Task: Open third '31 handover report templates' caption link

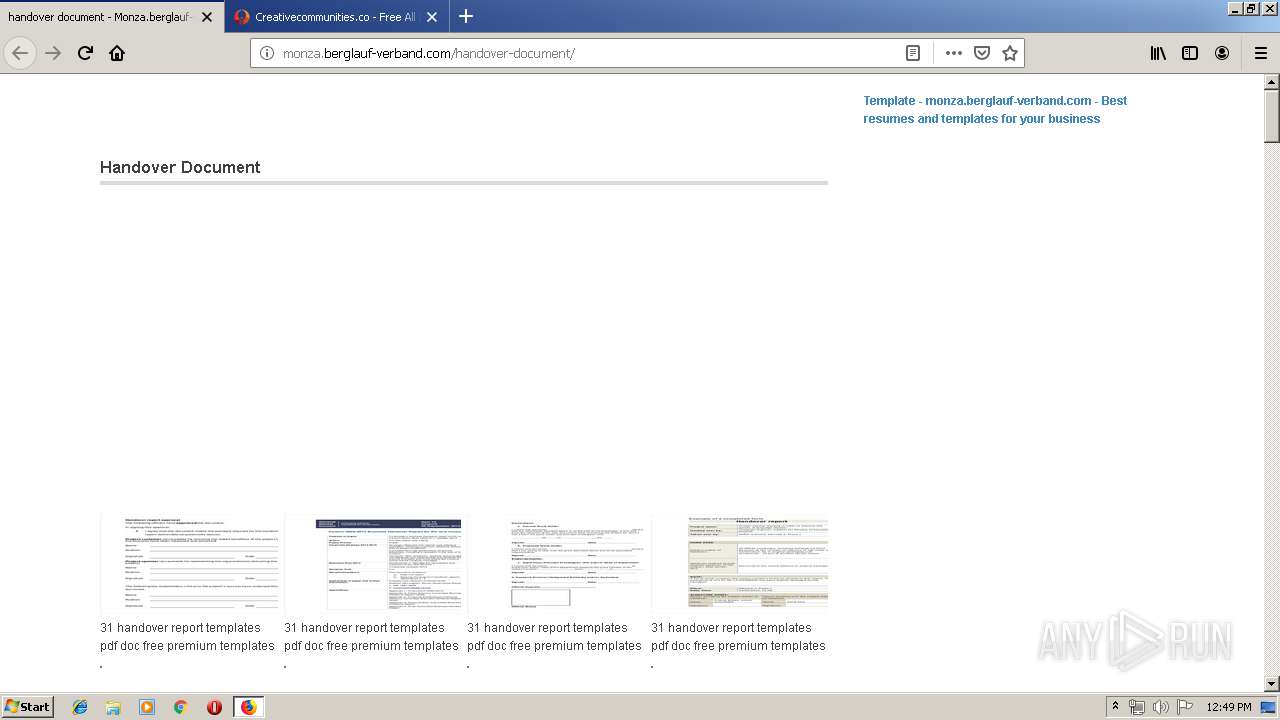Action: point(554,637)
